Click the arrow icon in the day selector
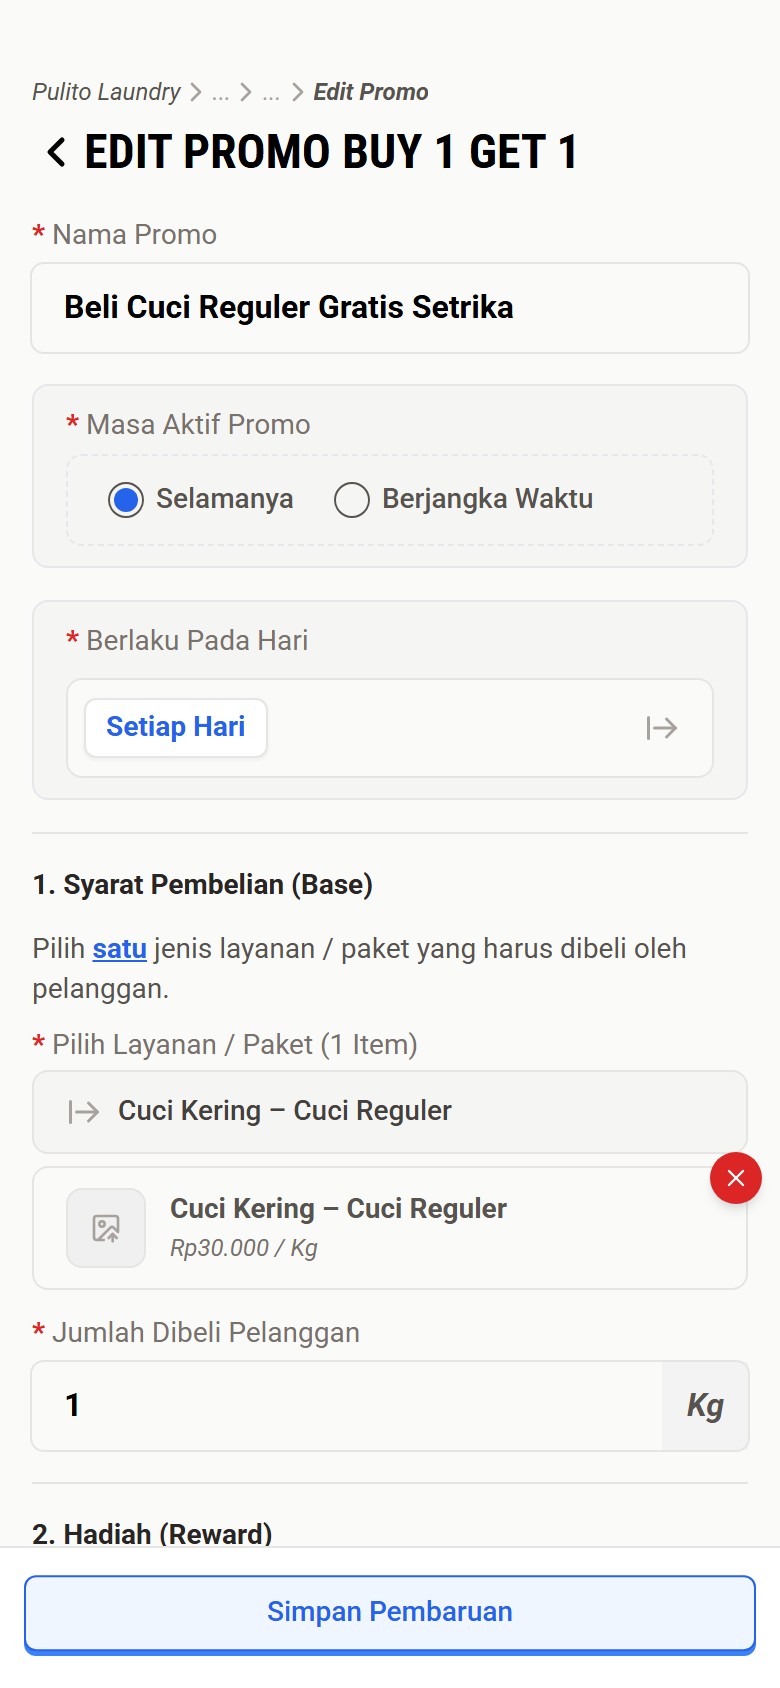 coord(662,728)
